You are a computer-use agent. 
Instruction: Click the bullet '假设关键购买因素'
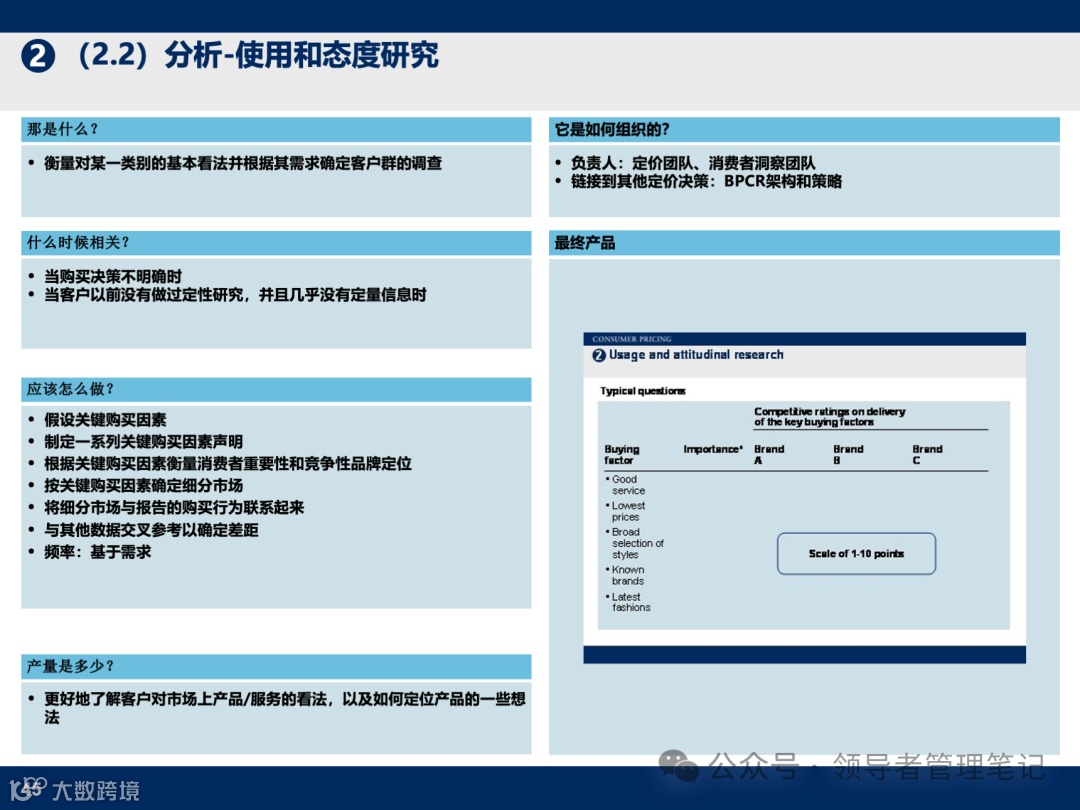(105, 420)
